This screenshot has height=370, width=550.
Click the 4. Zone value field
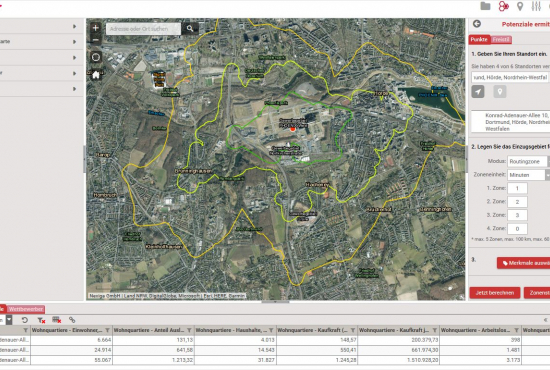[517, 229]
